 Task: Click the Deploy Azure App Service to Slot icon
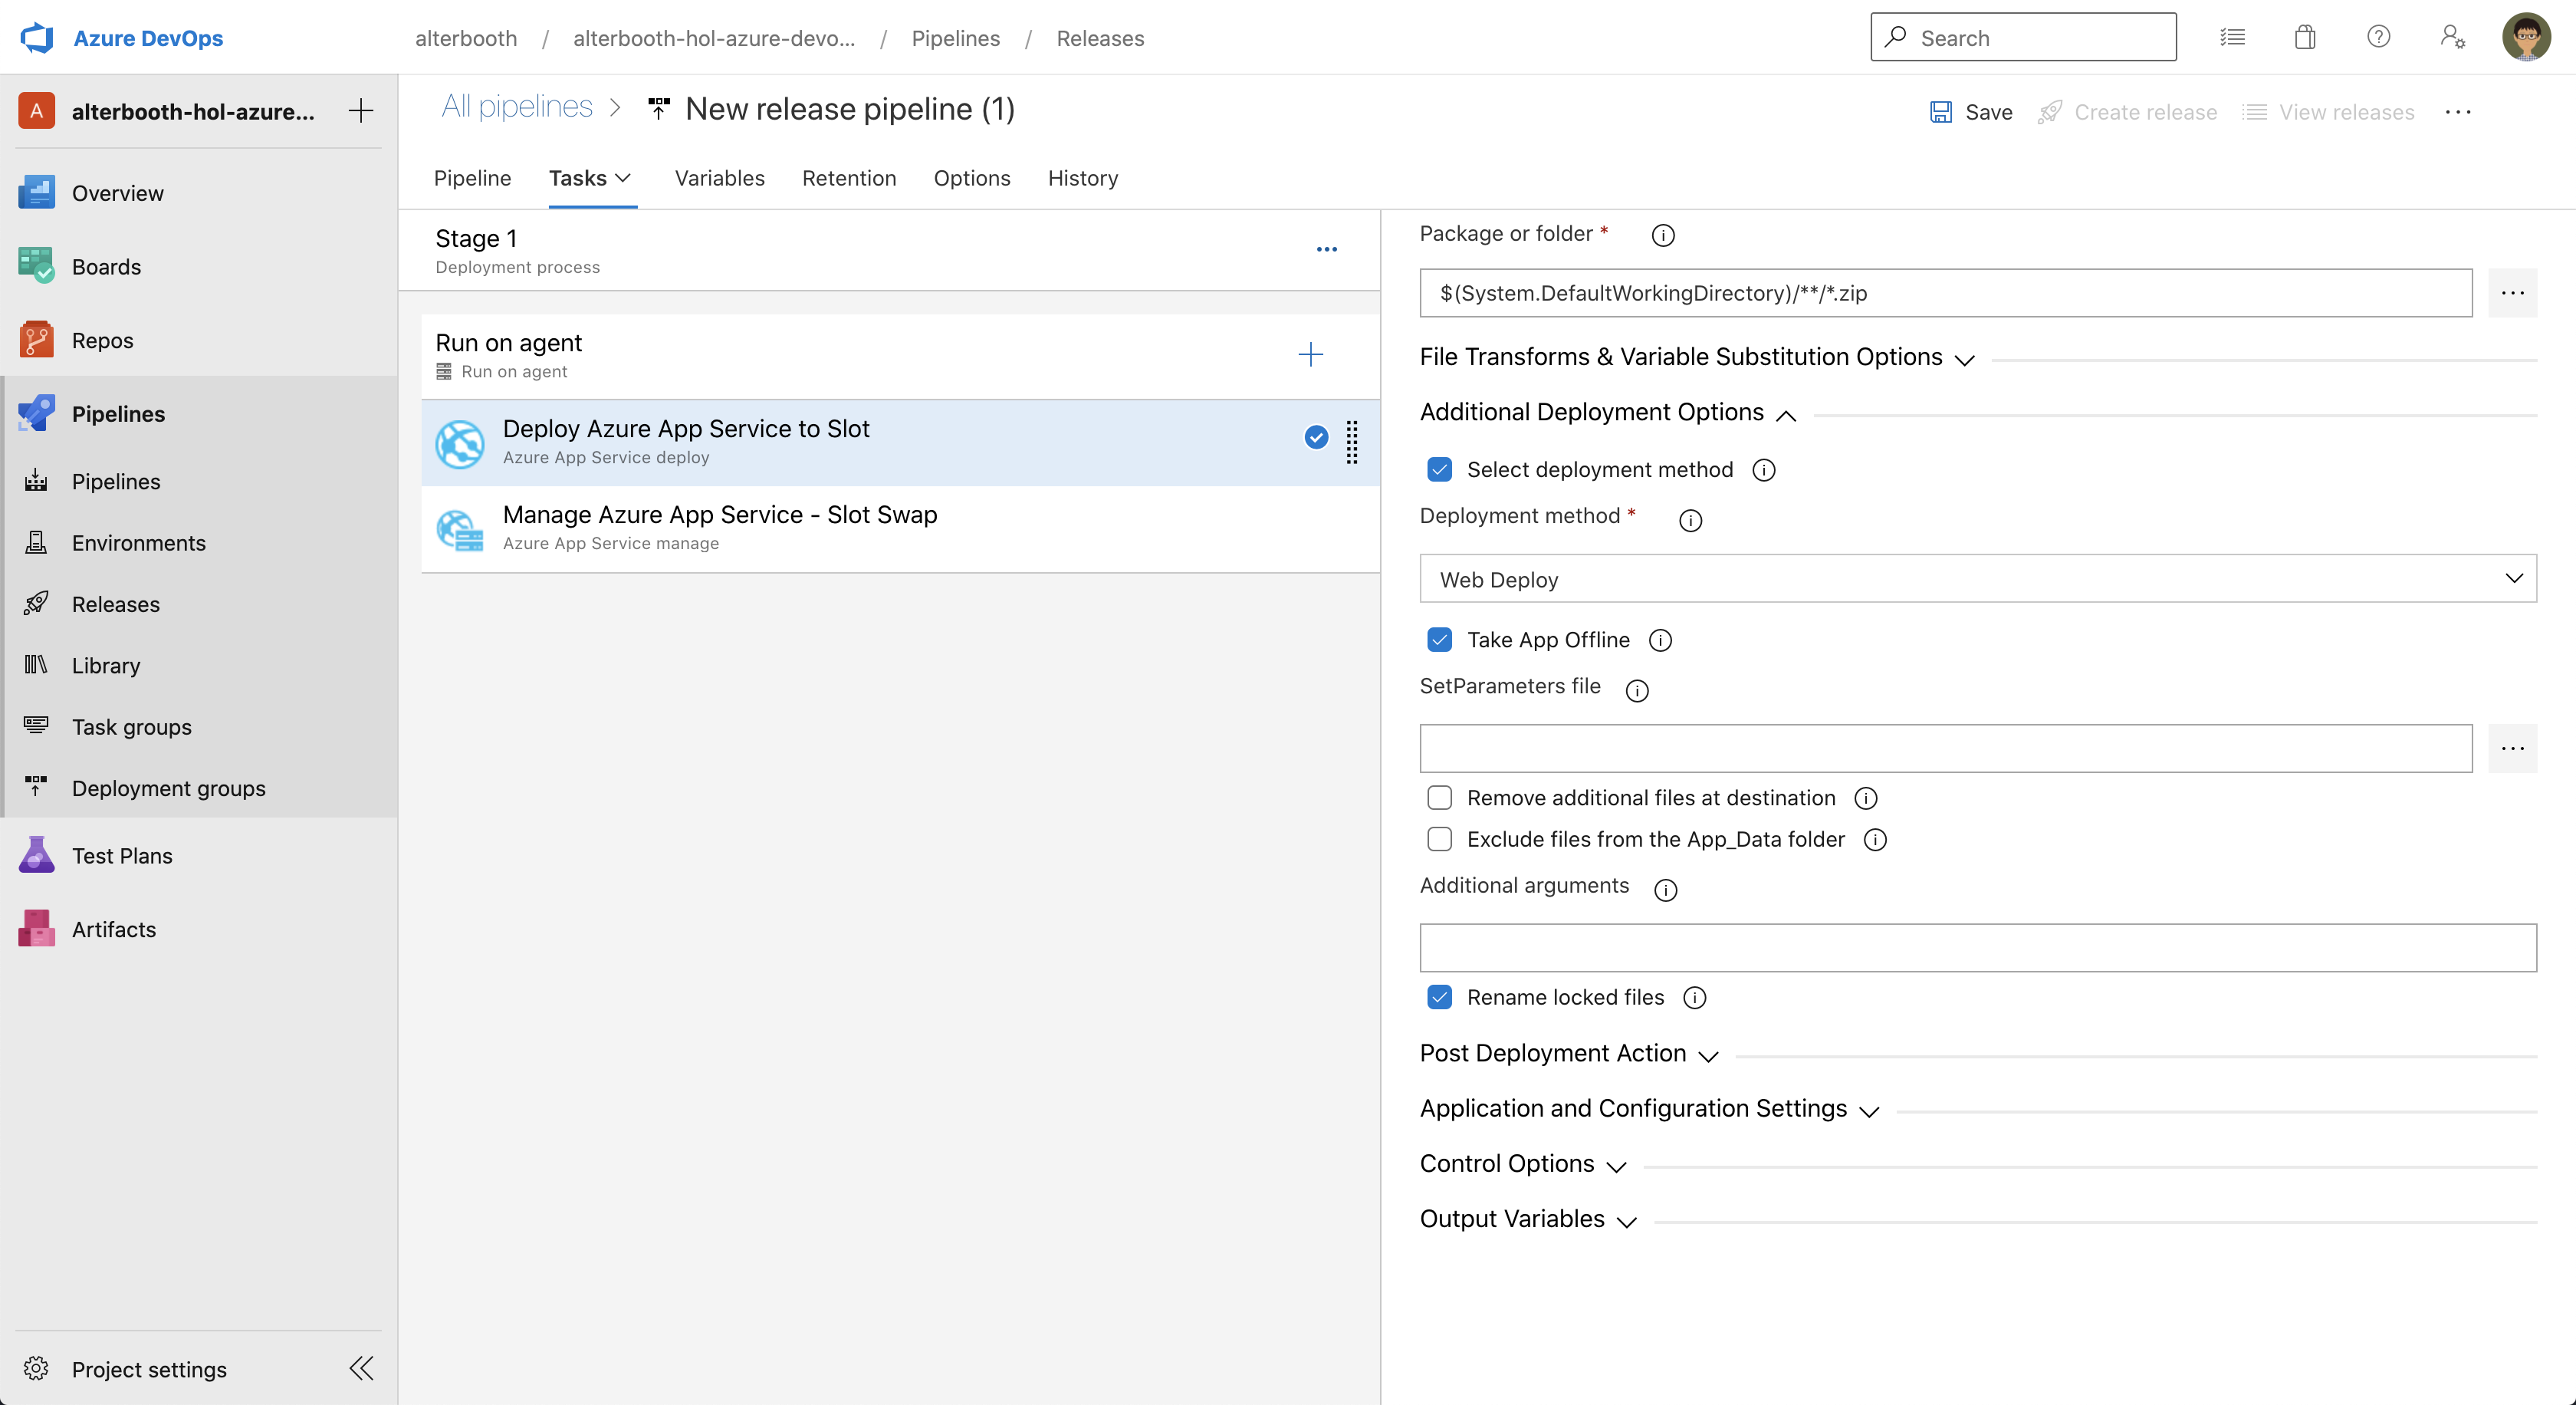tap(458, 439)
